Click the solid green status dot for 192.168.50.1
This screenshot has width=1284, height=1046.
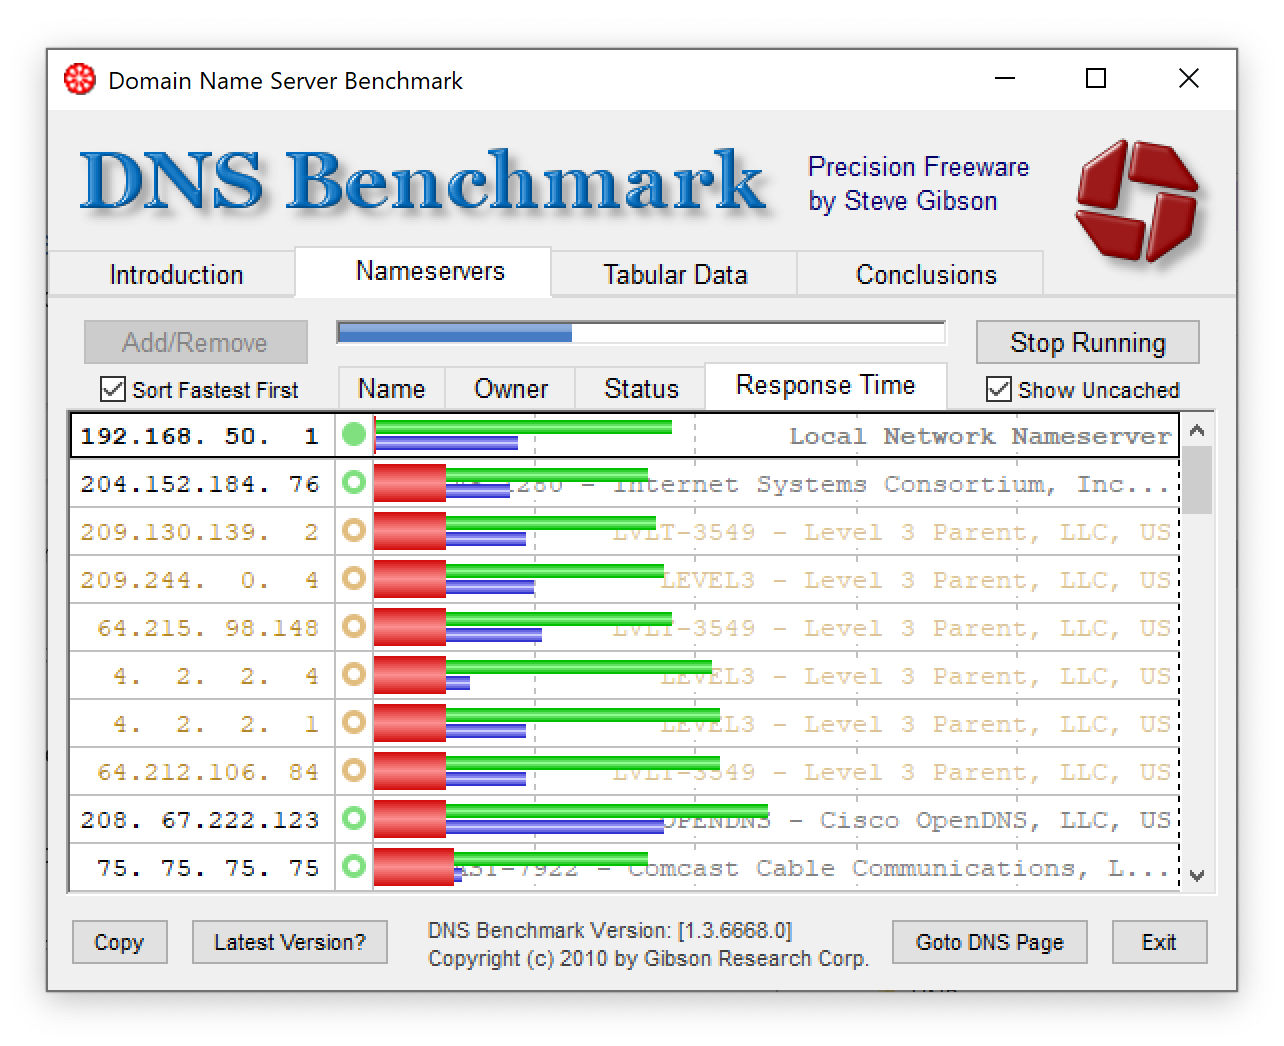(354, 434)
